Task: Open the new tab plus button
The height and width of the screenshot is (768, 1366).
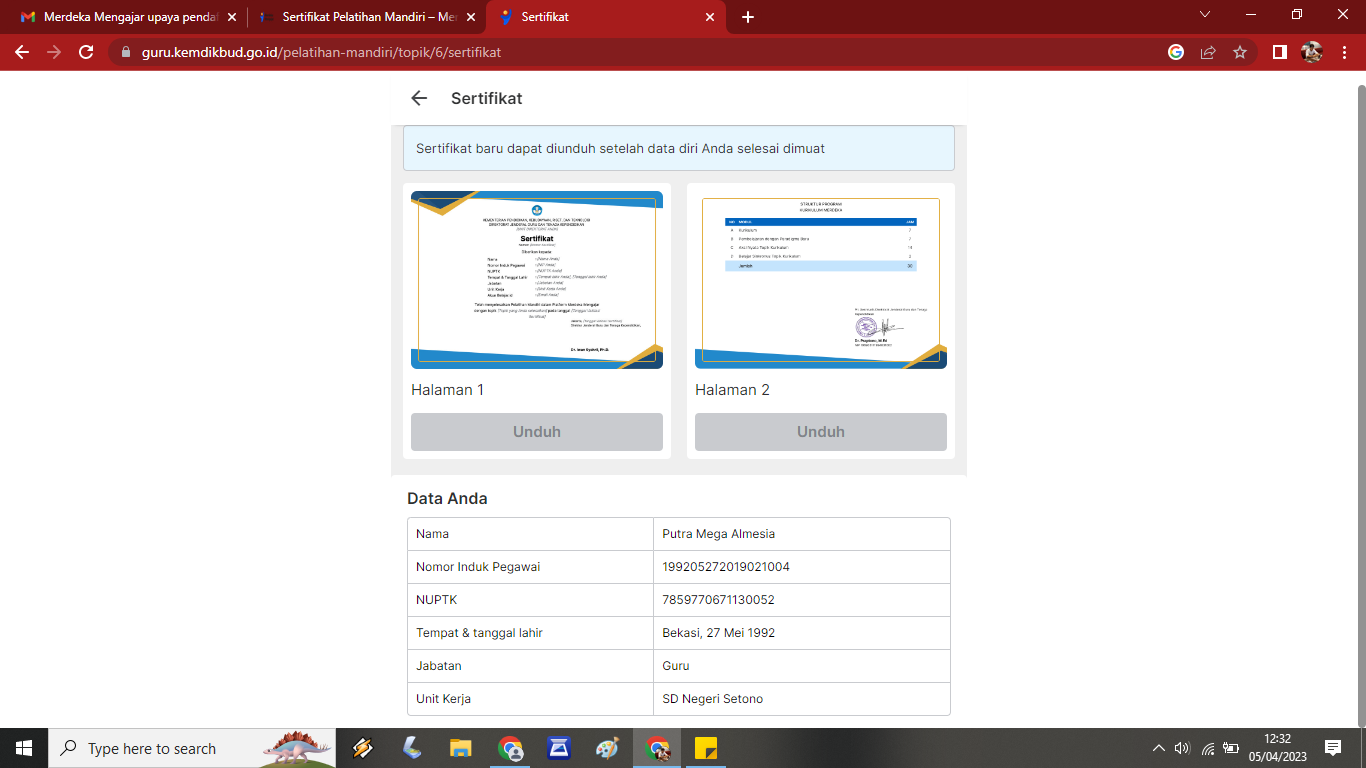Action: [x=748, y=17]
